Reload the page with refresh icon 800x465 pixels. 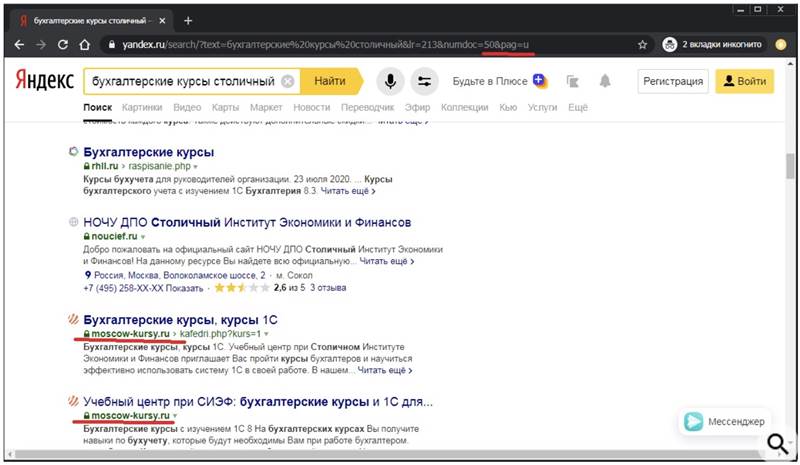coord(63,45)
